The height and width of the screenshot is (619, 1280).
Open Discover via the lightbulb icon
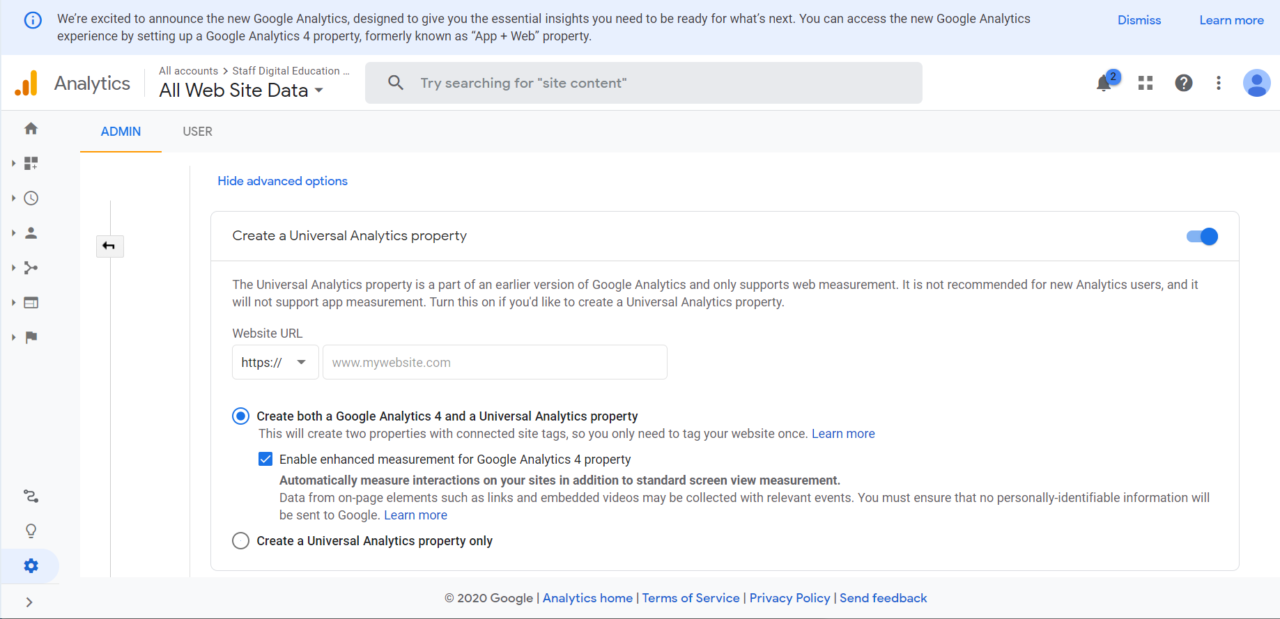30,530
